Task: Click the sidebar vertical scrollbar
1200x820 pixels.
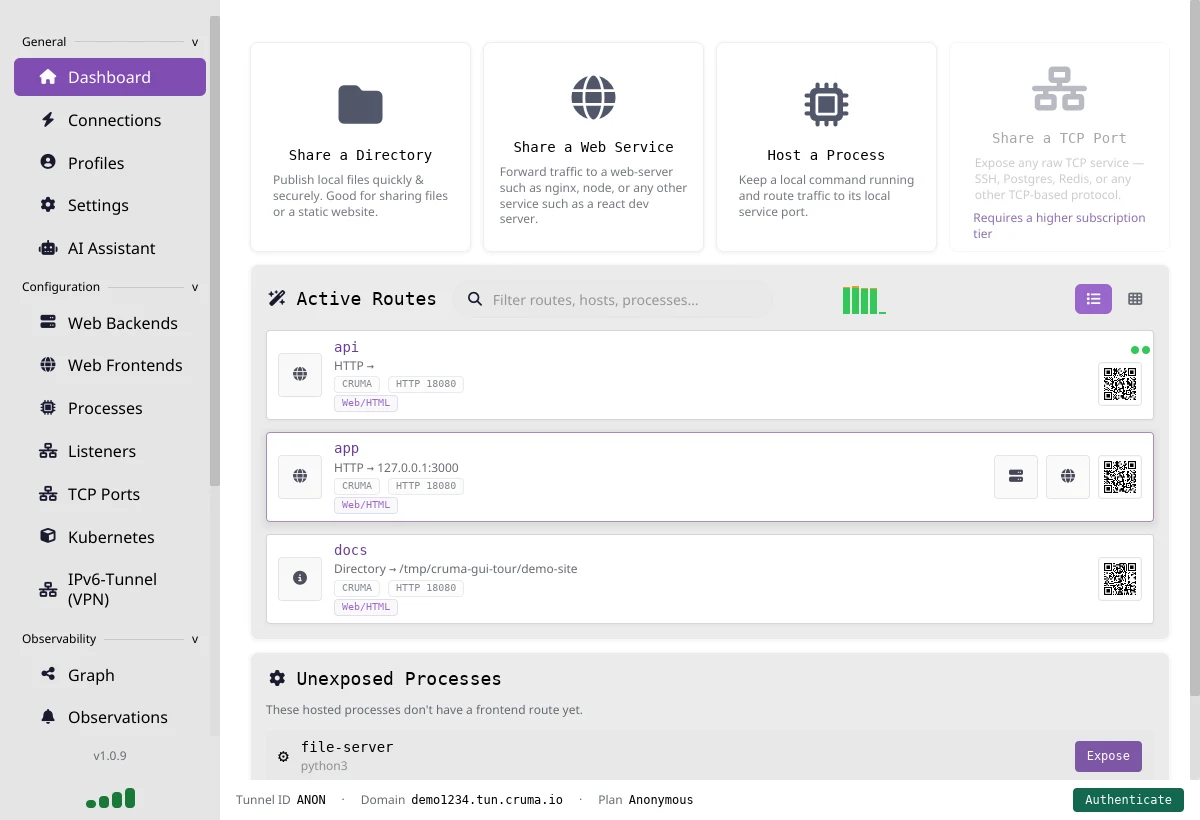Action: (x=215, y=250)
